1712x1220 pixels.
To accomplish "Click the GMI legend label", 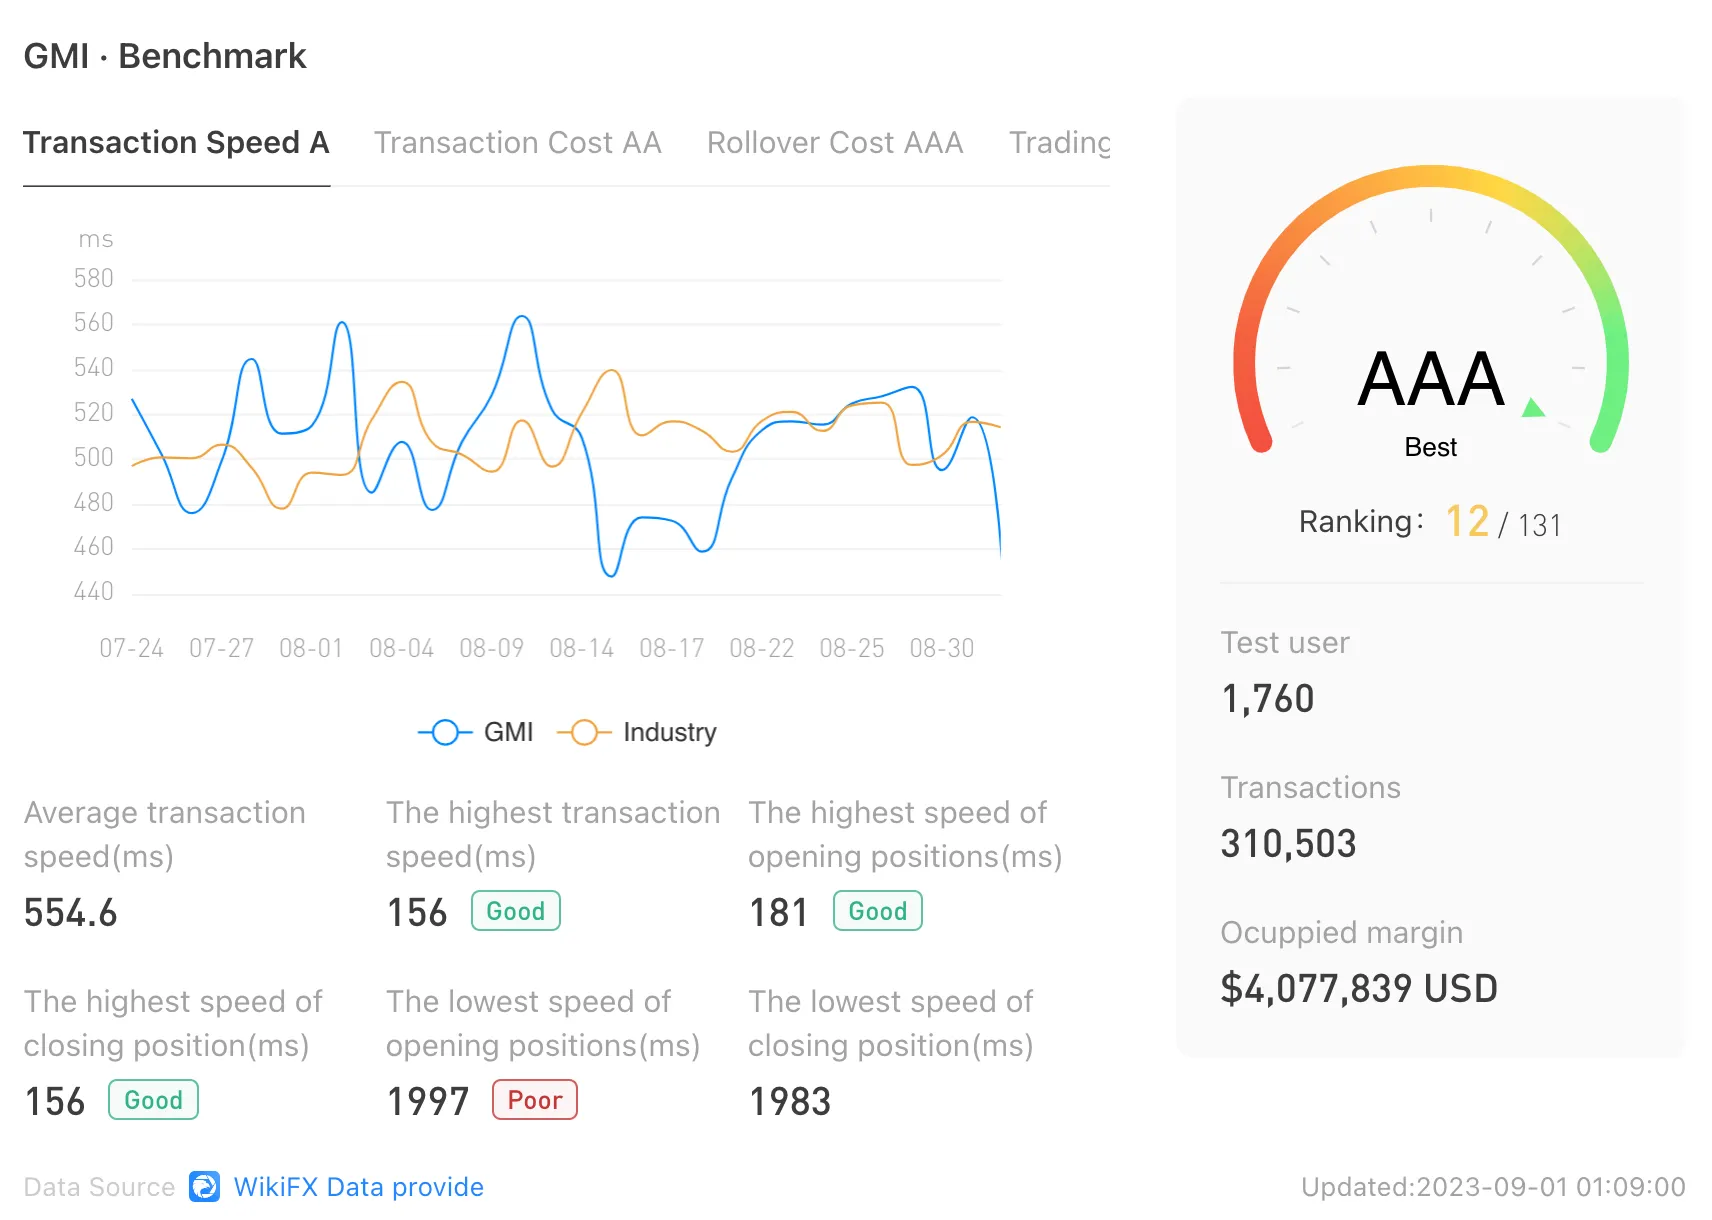I will pyautogui.click(x=508, y=733).
